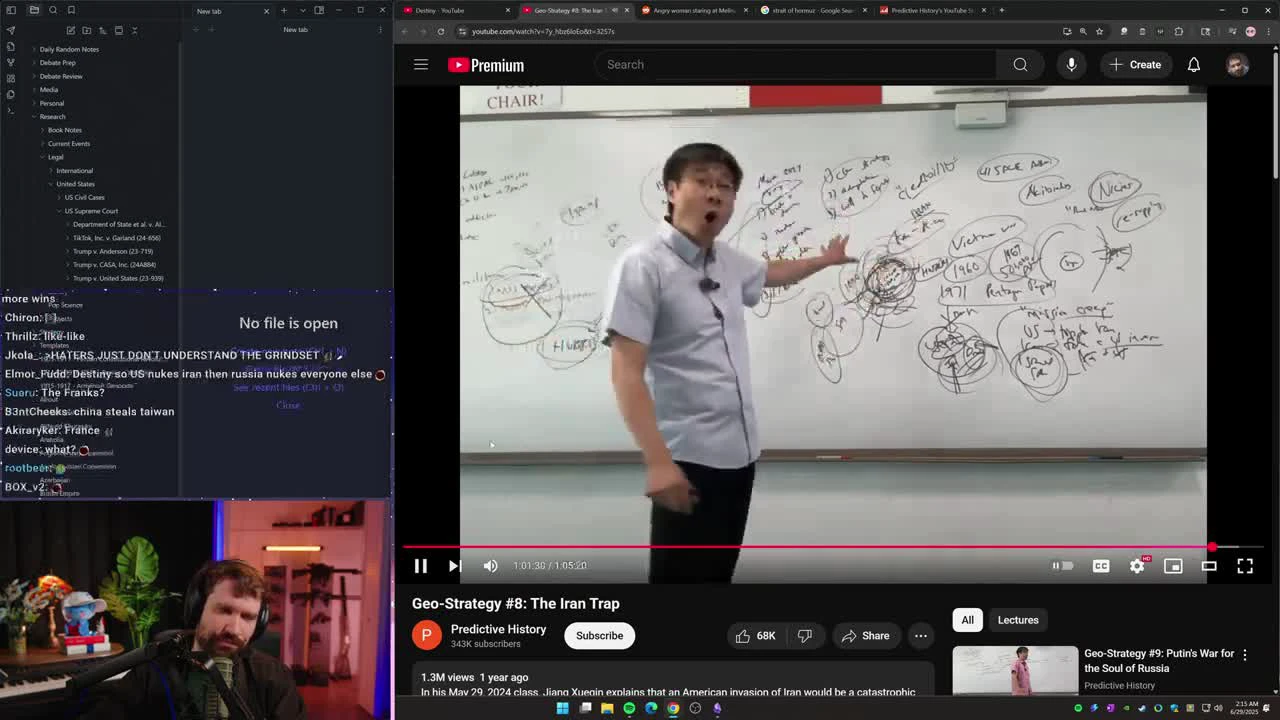The image size is (1280, 720).
Task: Bookmark this page with star icon
Action: pyautogui.click(x=1101, y=31)
